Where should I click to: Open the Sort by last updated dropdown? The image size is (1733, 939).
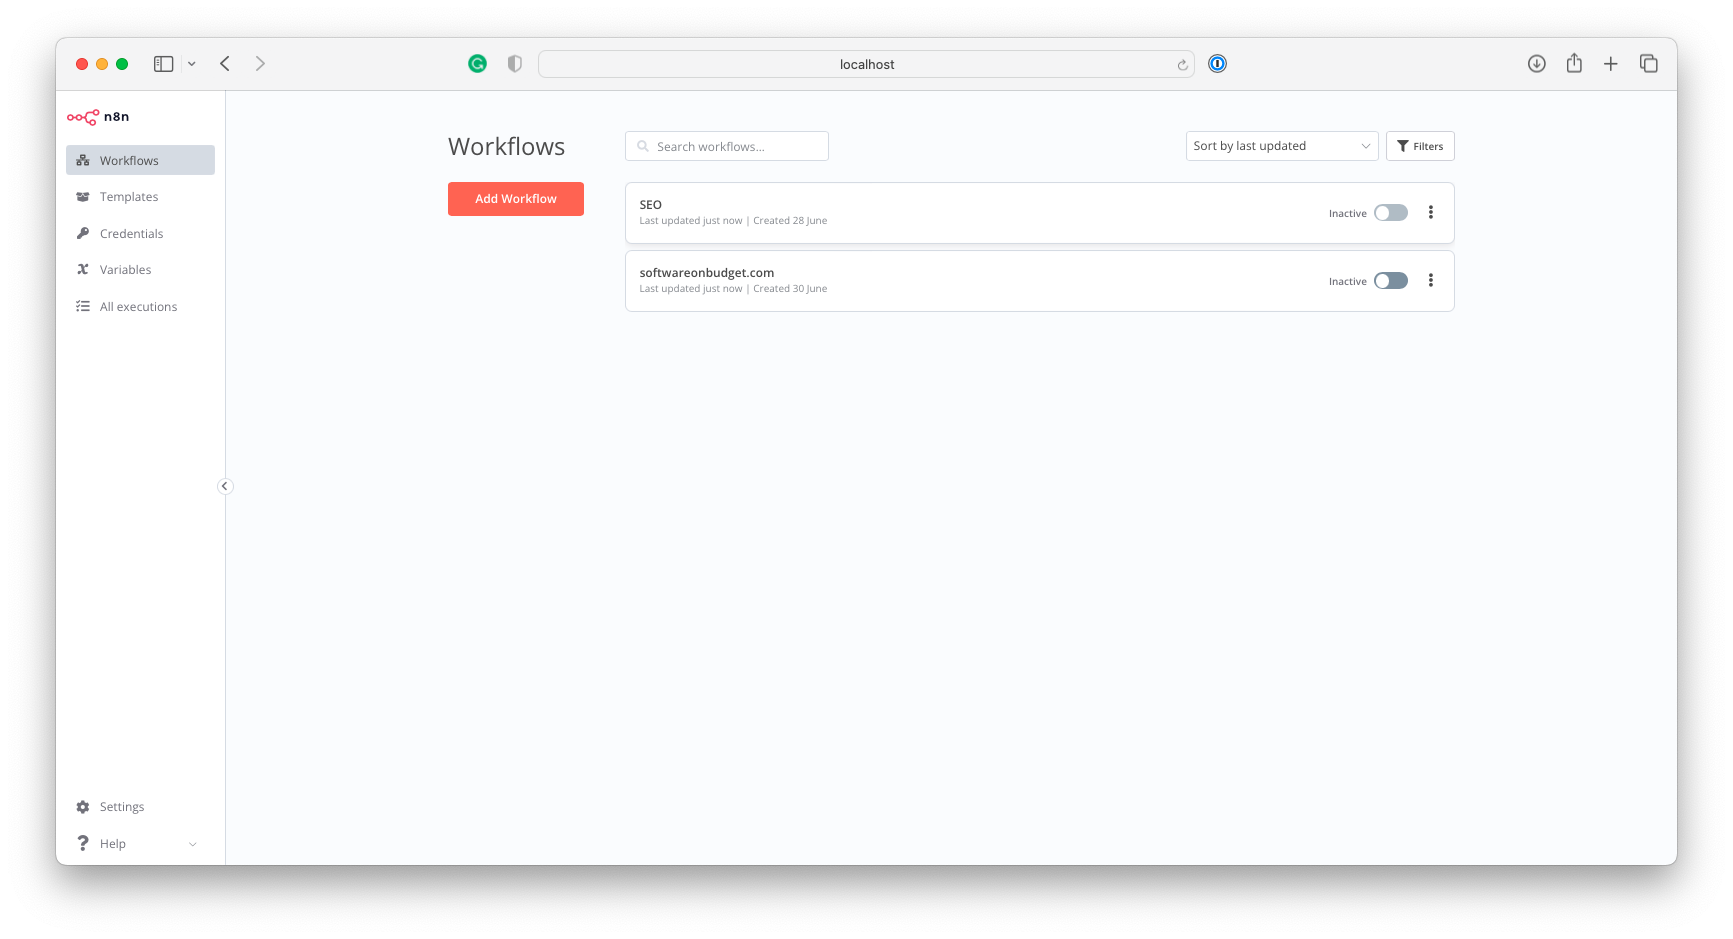(1281, 146)
